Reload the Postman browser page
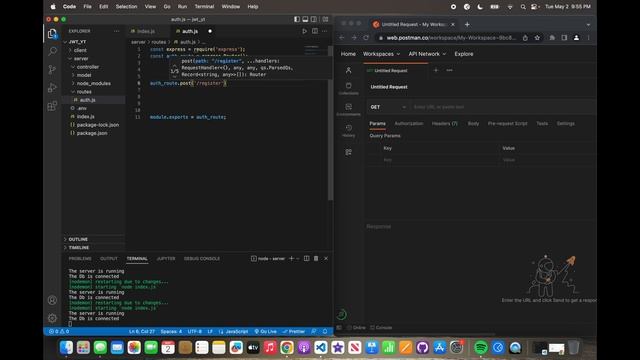Screen dimensions: 640x360 point(366,38)
